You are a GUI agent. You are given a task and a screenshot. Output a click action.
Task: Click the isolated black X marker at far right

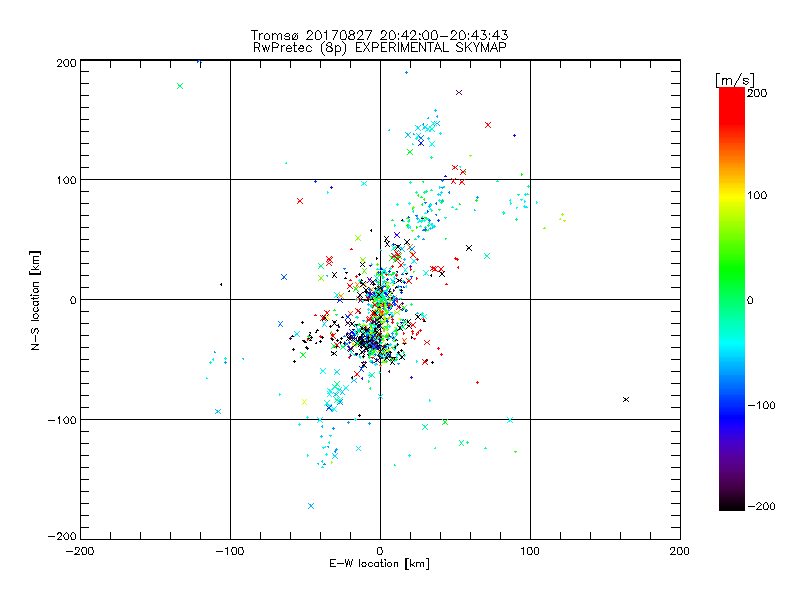[x=626, y=399]
